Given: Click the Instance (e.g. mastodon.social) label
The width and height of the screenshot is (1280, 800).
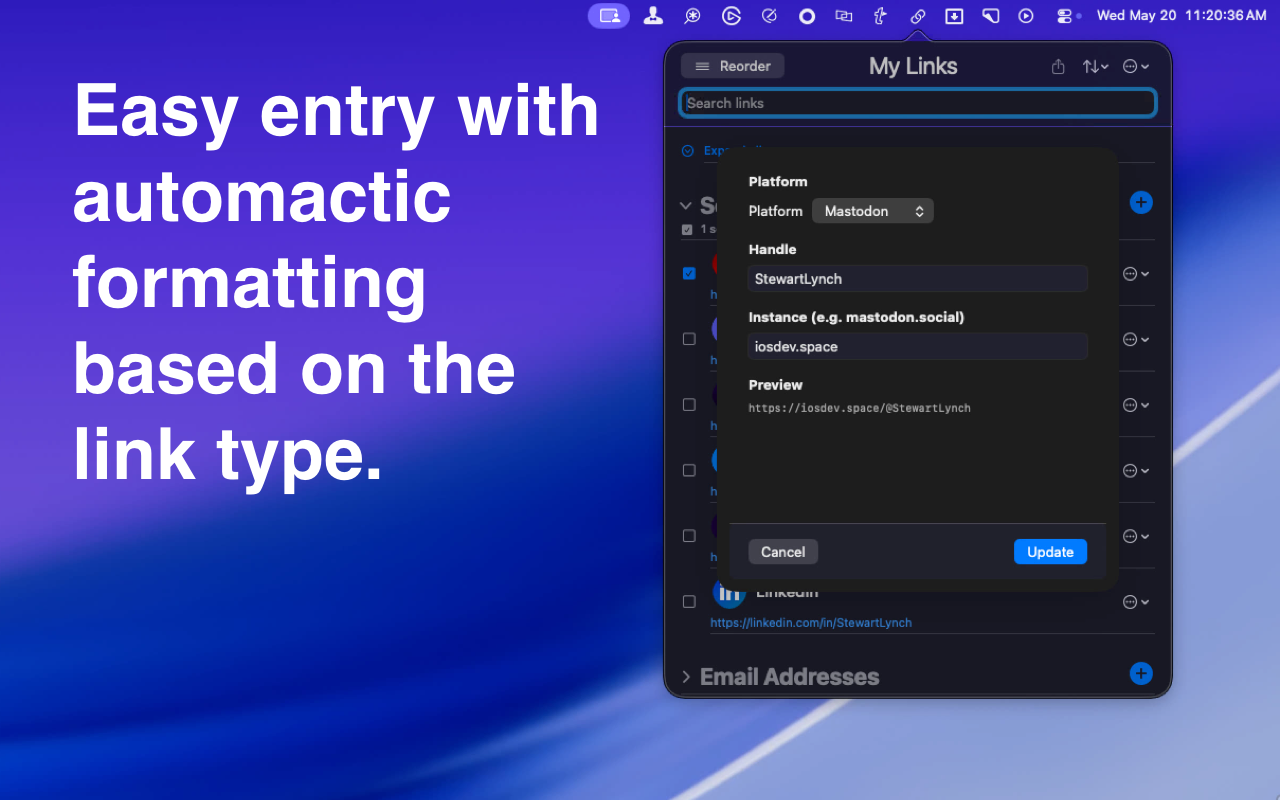Looking at the screenshot, I should point(856,317).
